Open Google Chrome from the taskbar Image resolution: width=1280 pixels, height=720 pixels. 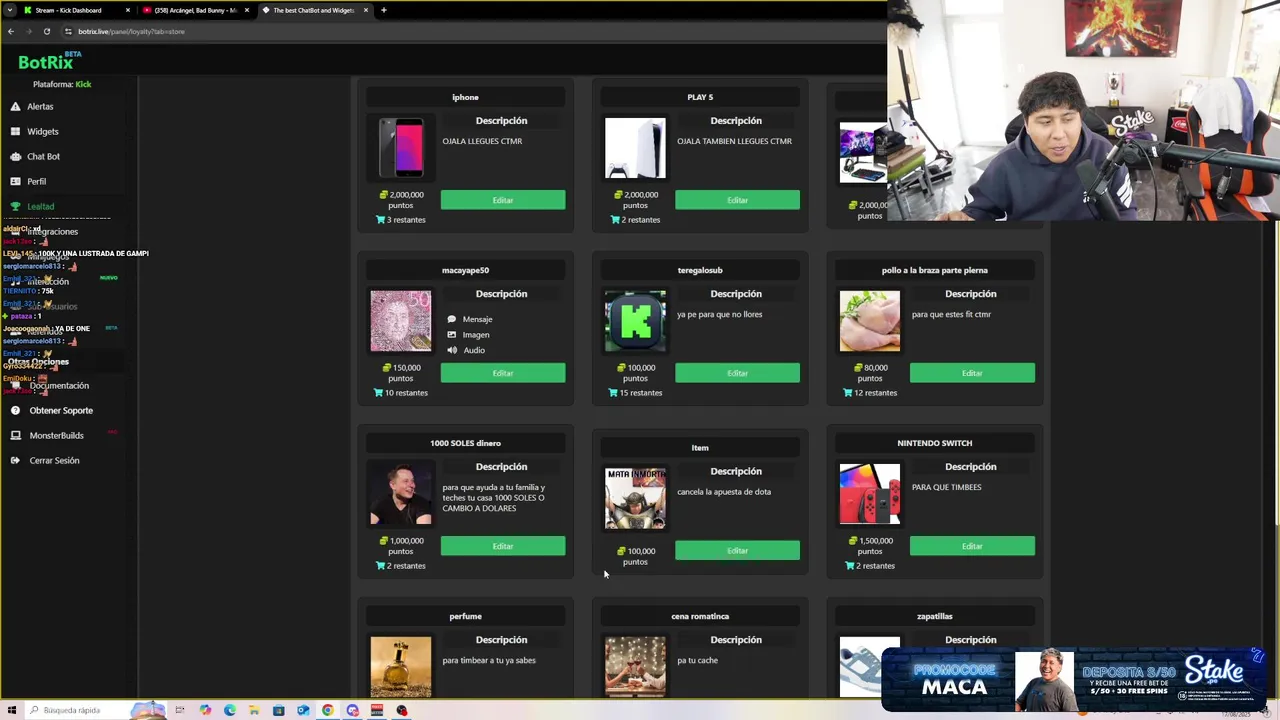pyautogui.click(x=327, y=710)
